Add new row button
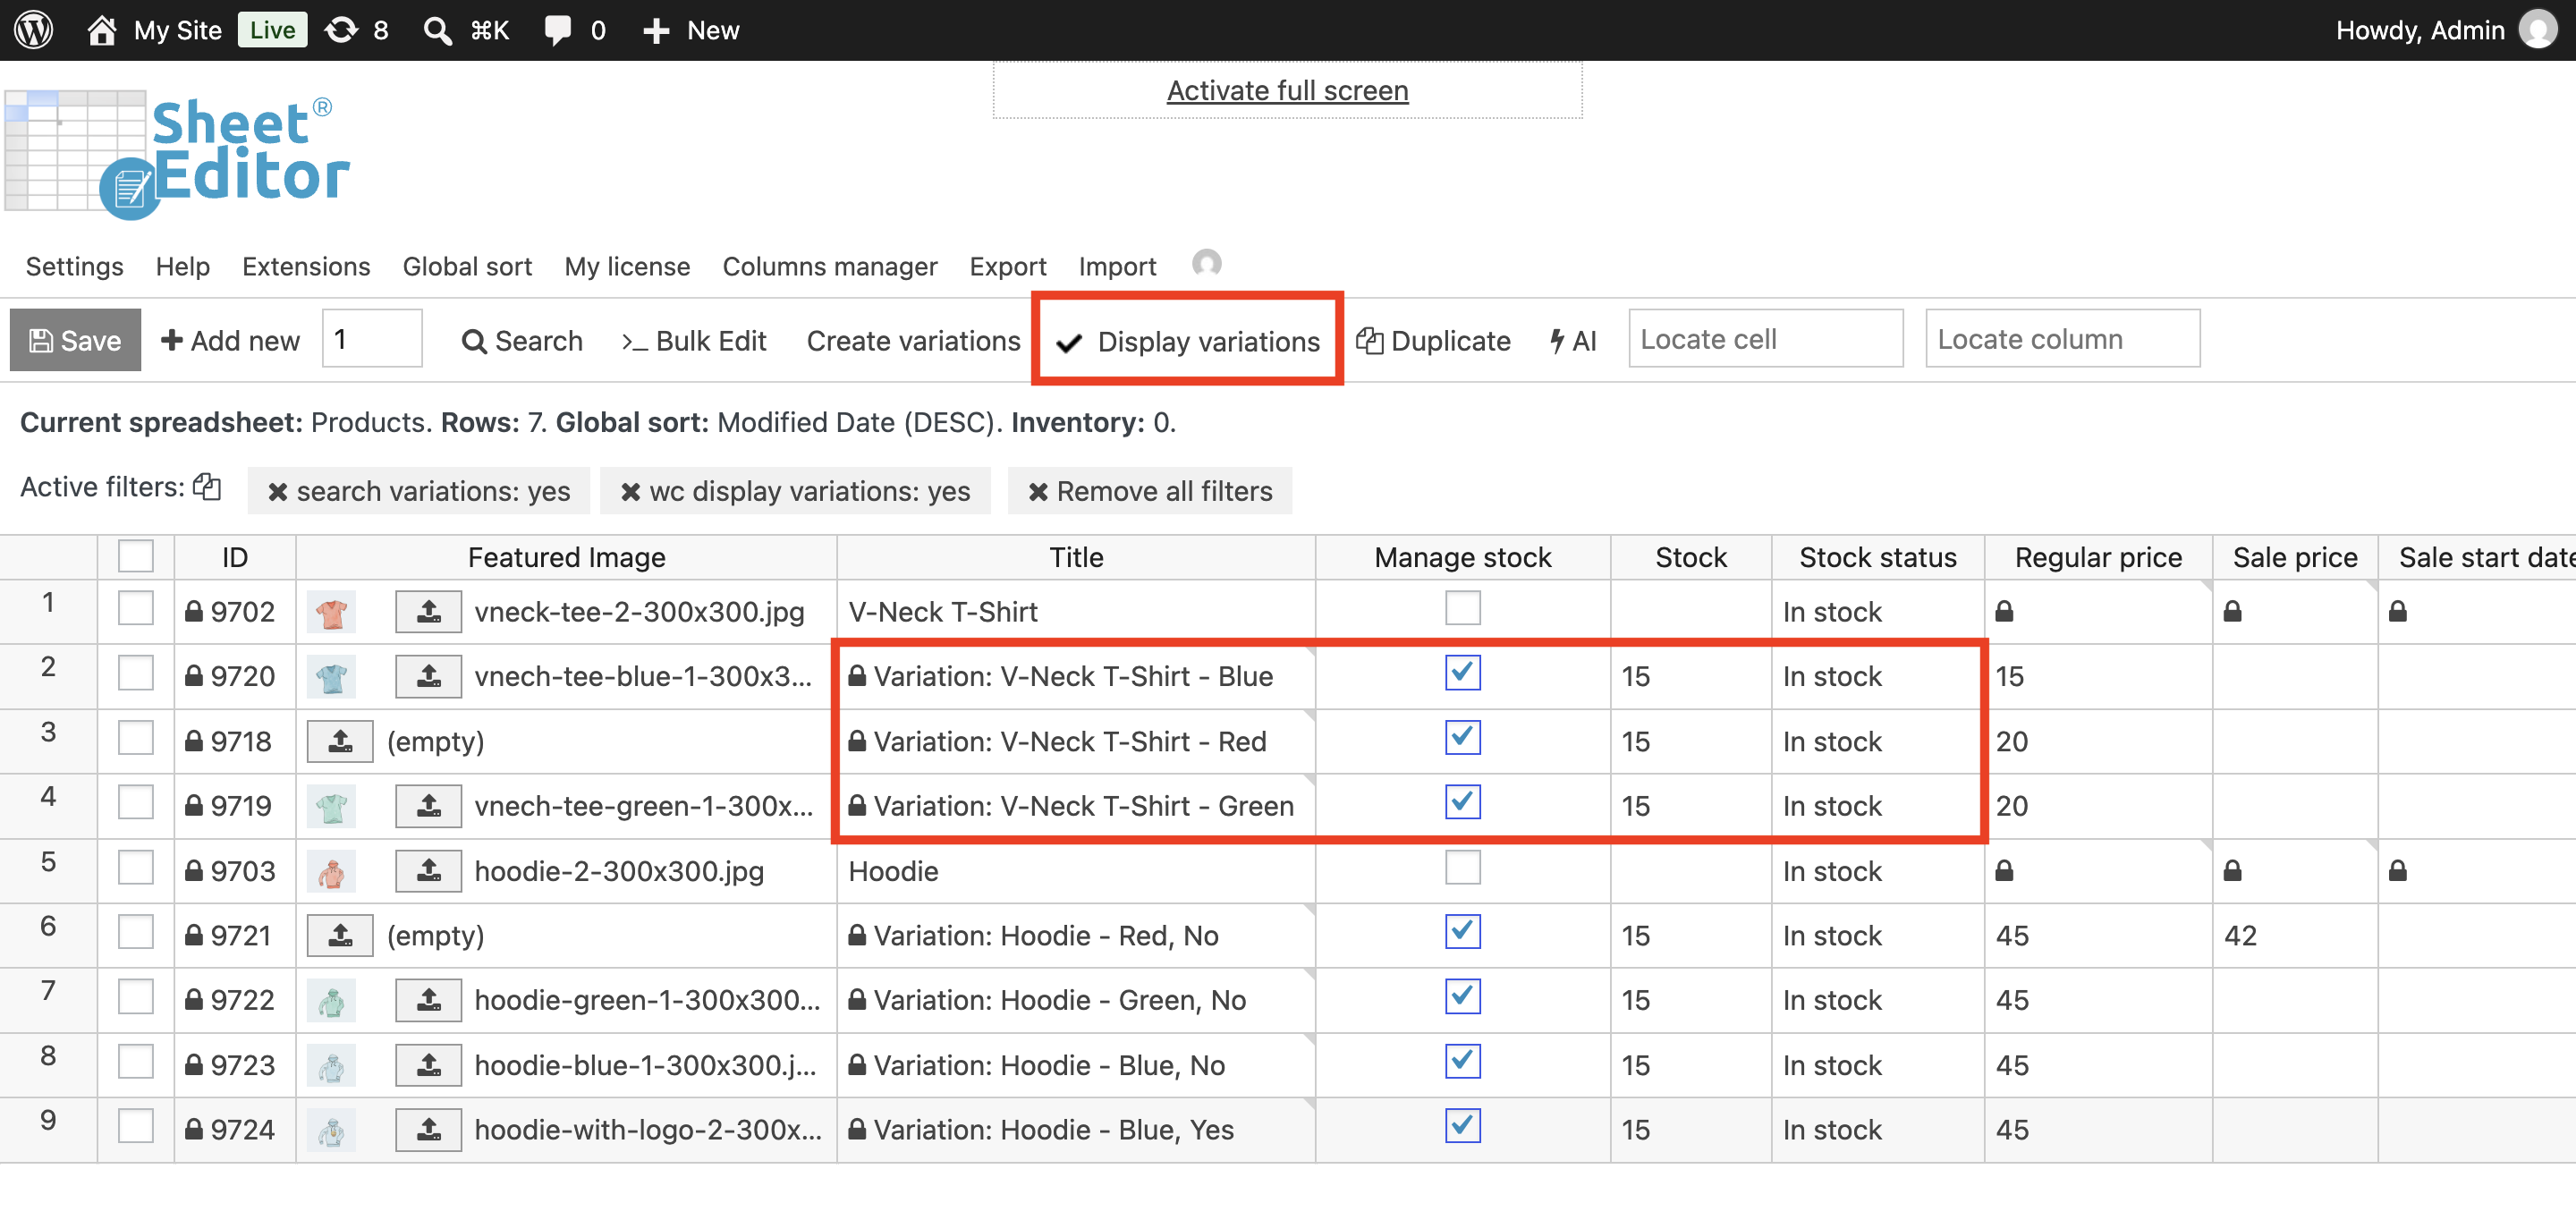The width and height of the screenshot is (2576, 1220). [230, 341]
